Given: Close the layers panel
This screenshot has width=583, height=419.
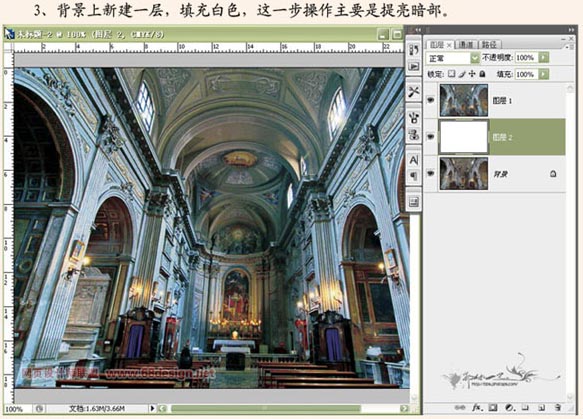Looking at the screenshot, I should tap(571, 39).
